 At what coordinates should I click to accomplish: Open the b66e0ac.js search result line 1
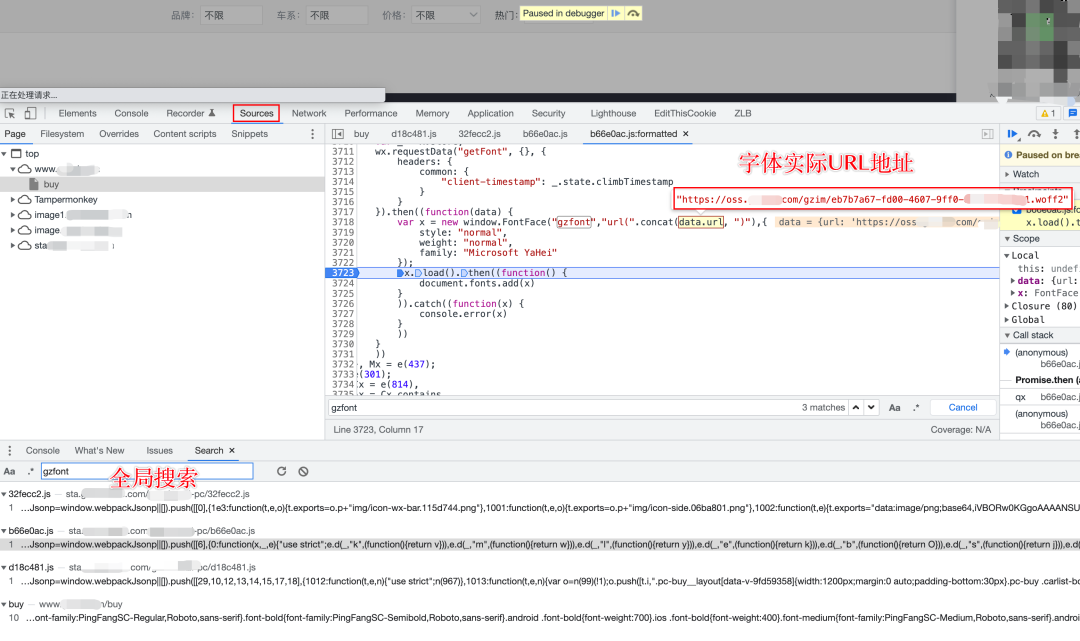[x=540, y=545]
